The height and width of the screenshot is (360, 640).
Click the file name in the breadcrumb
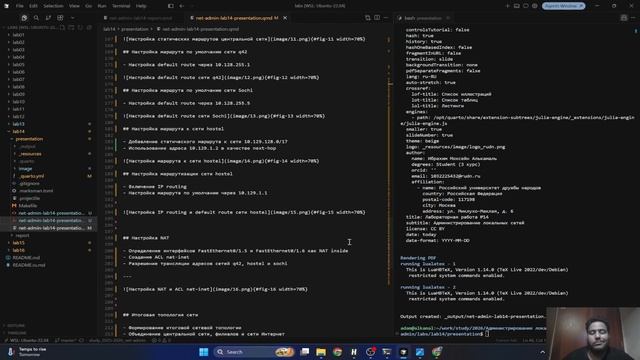200,29
